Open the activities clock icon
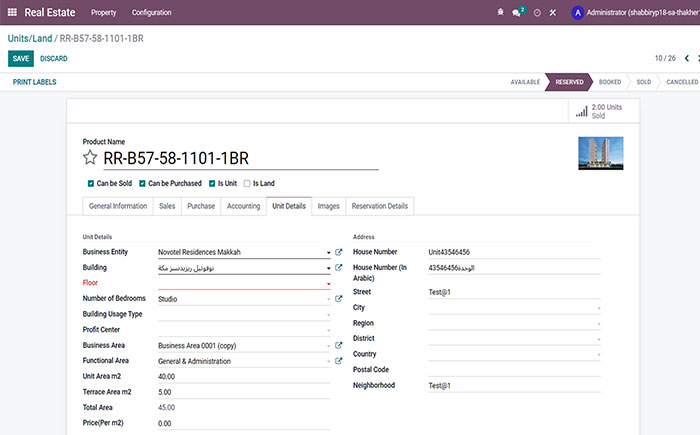 [x=537, y=13]
